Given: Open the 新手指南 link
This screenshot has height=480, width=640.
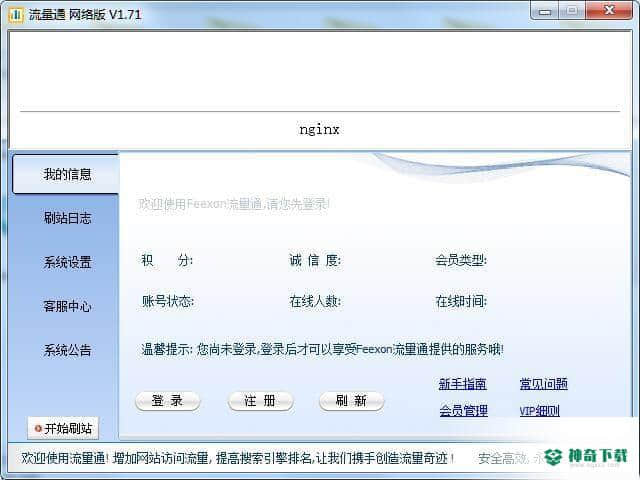Looking at the screenshot, I should (462, 384).
